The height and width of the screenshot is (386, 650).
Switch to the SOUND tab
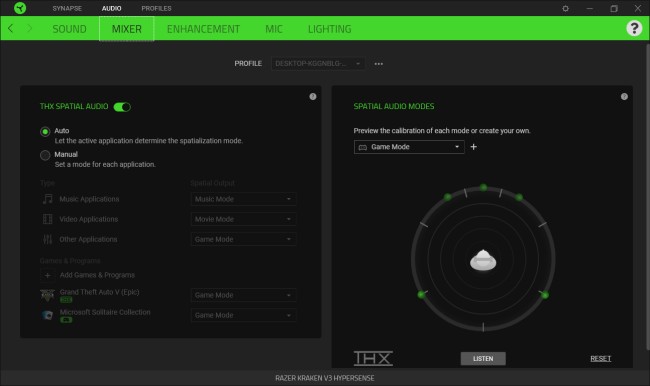pos(69,29)
